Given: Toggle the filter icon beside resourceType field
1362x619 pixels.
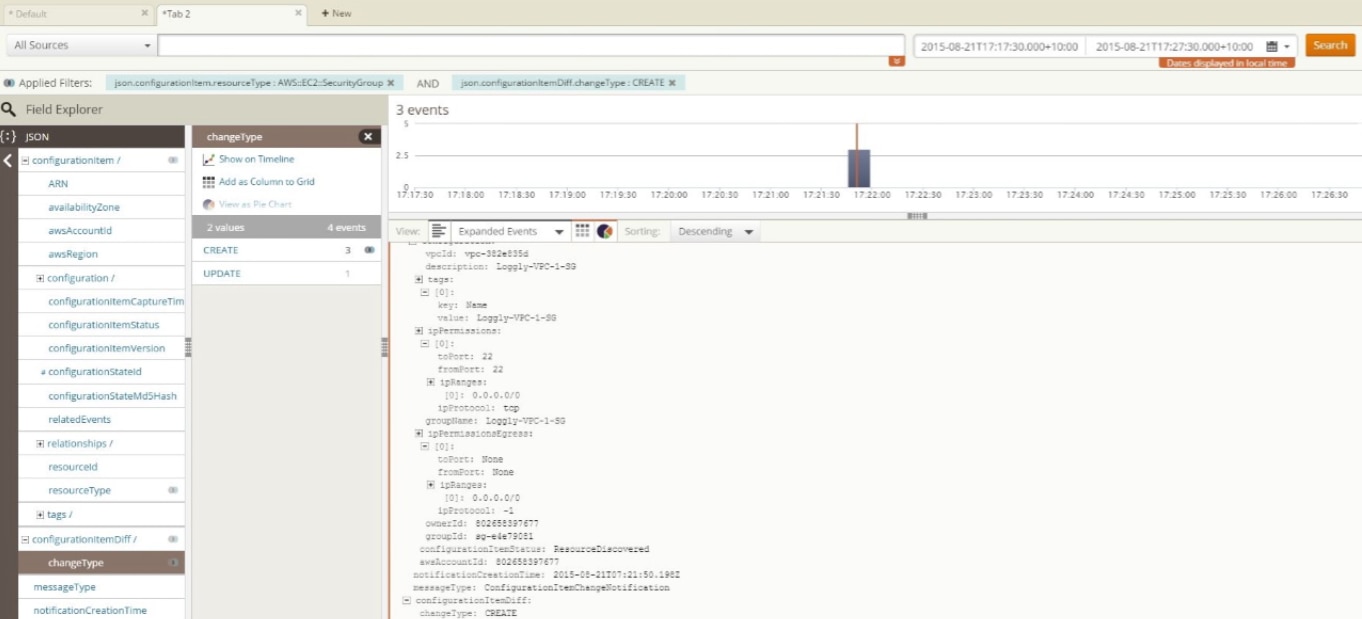Looking at the screenshot, I should coord(173,490).
